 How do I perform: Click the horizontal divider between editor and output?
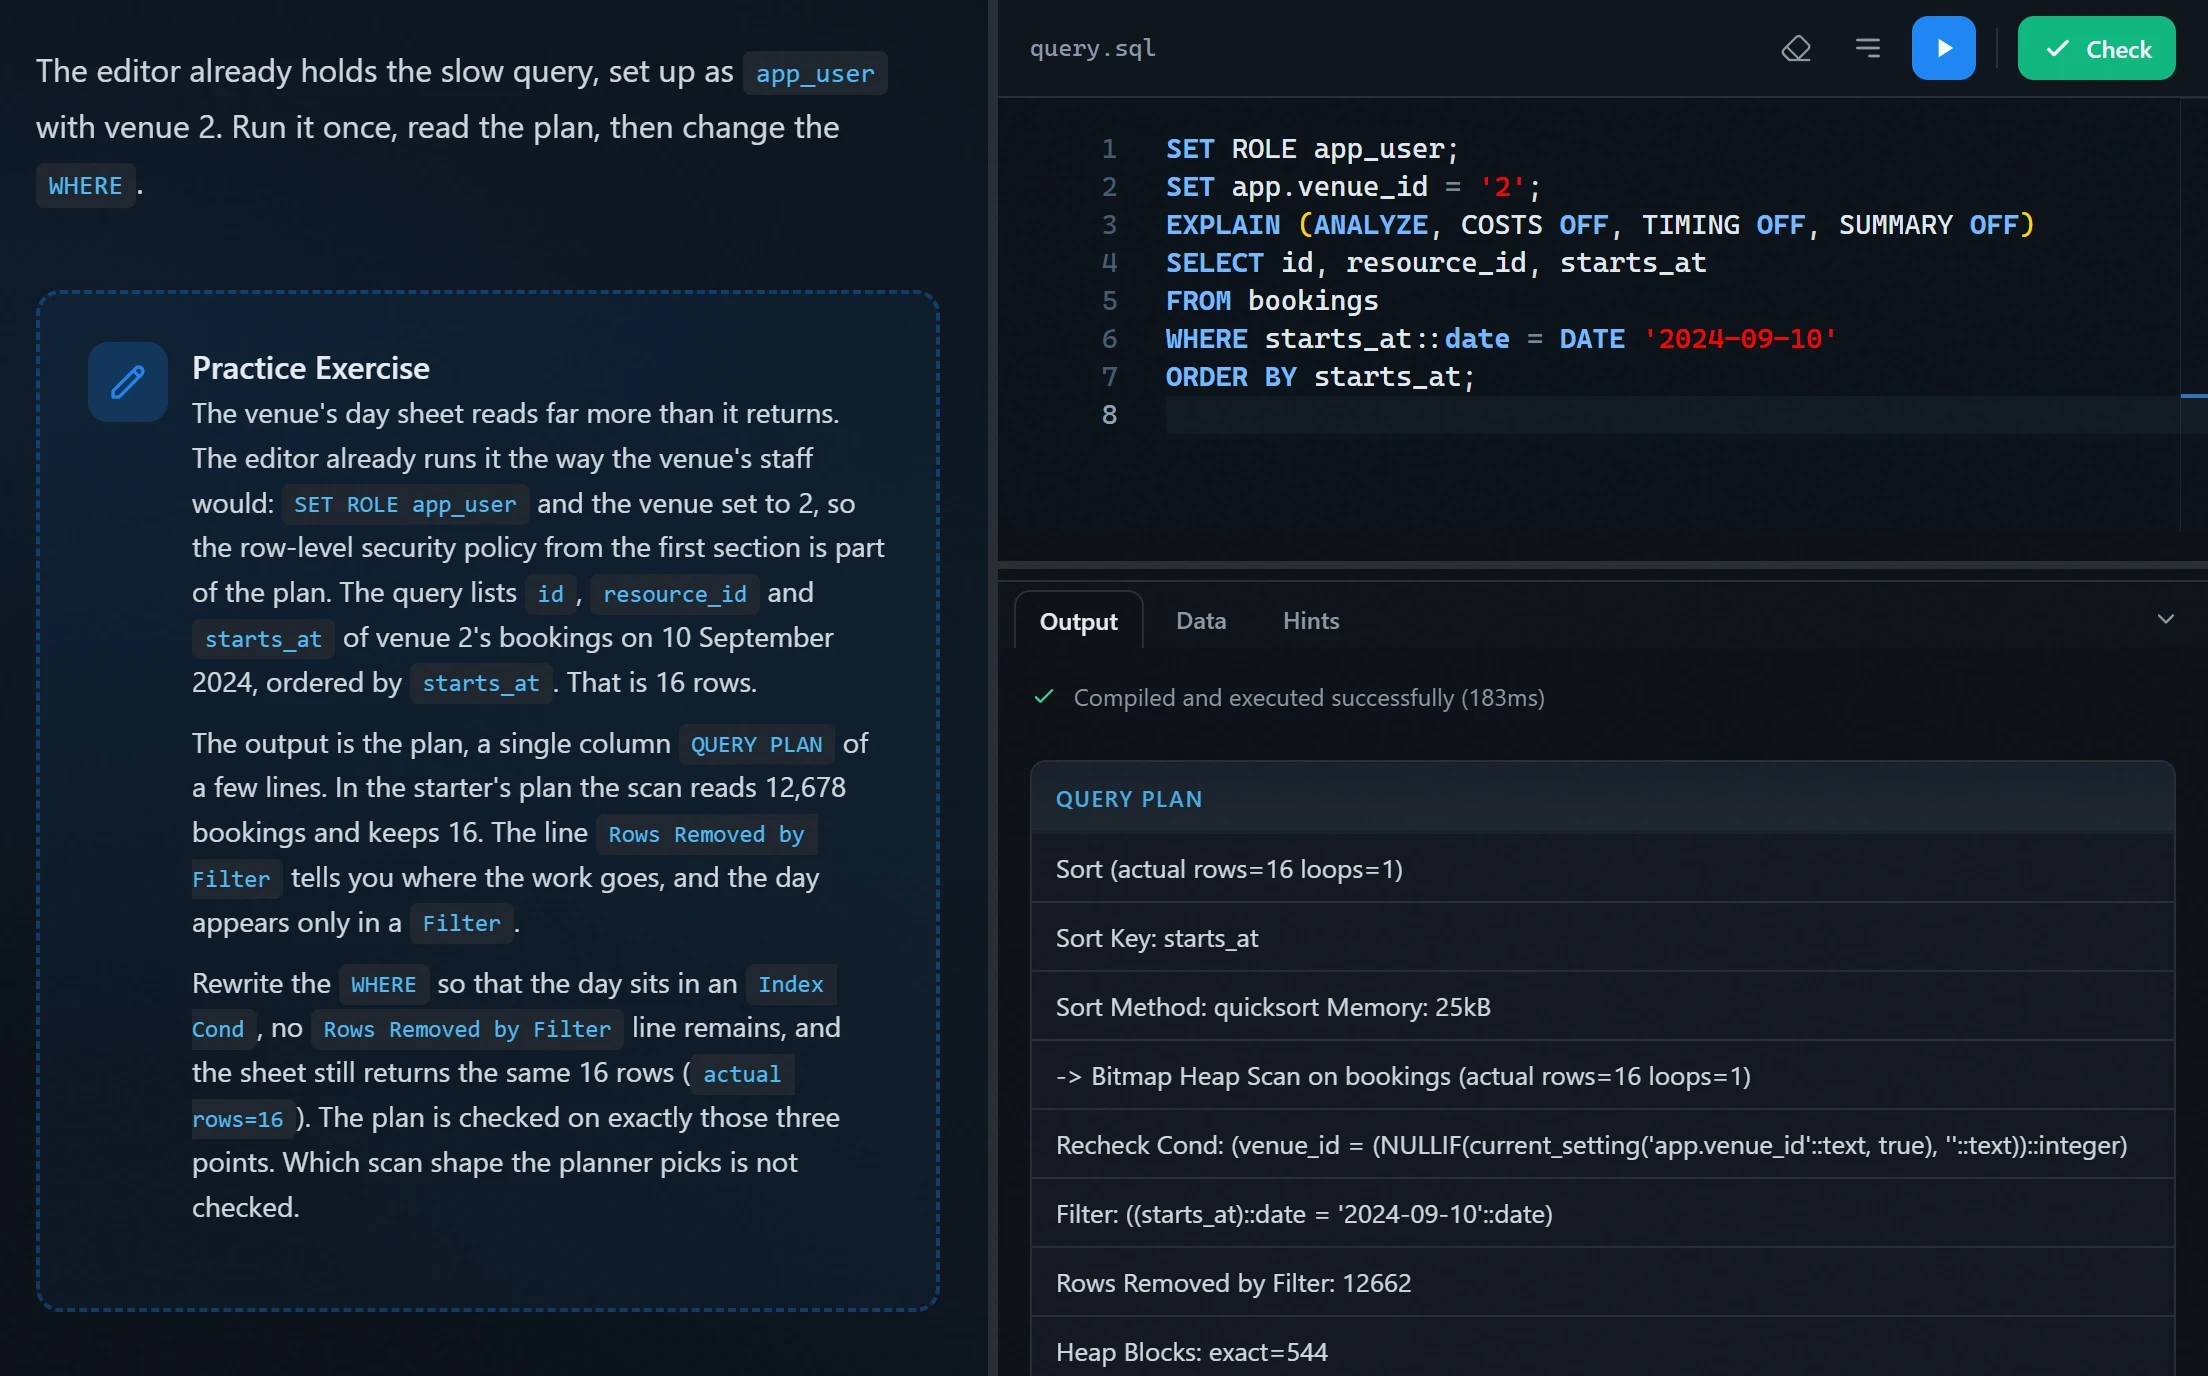click(1603, 566)
